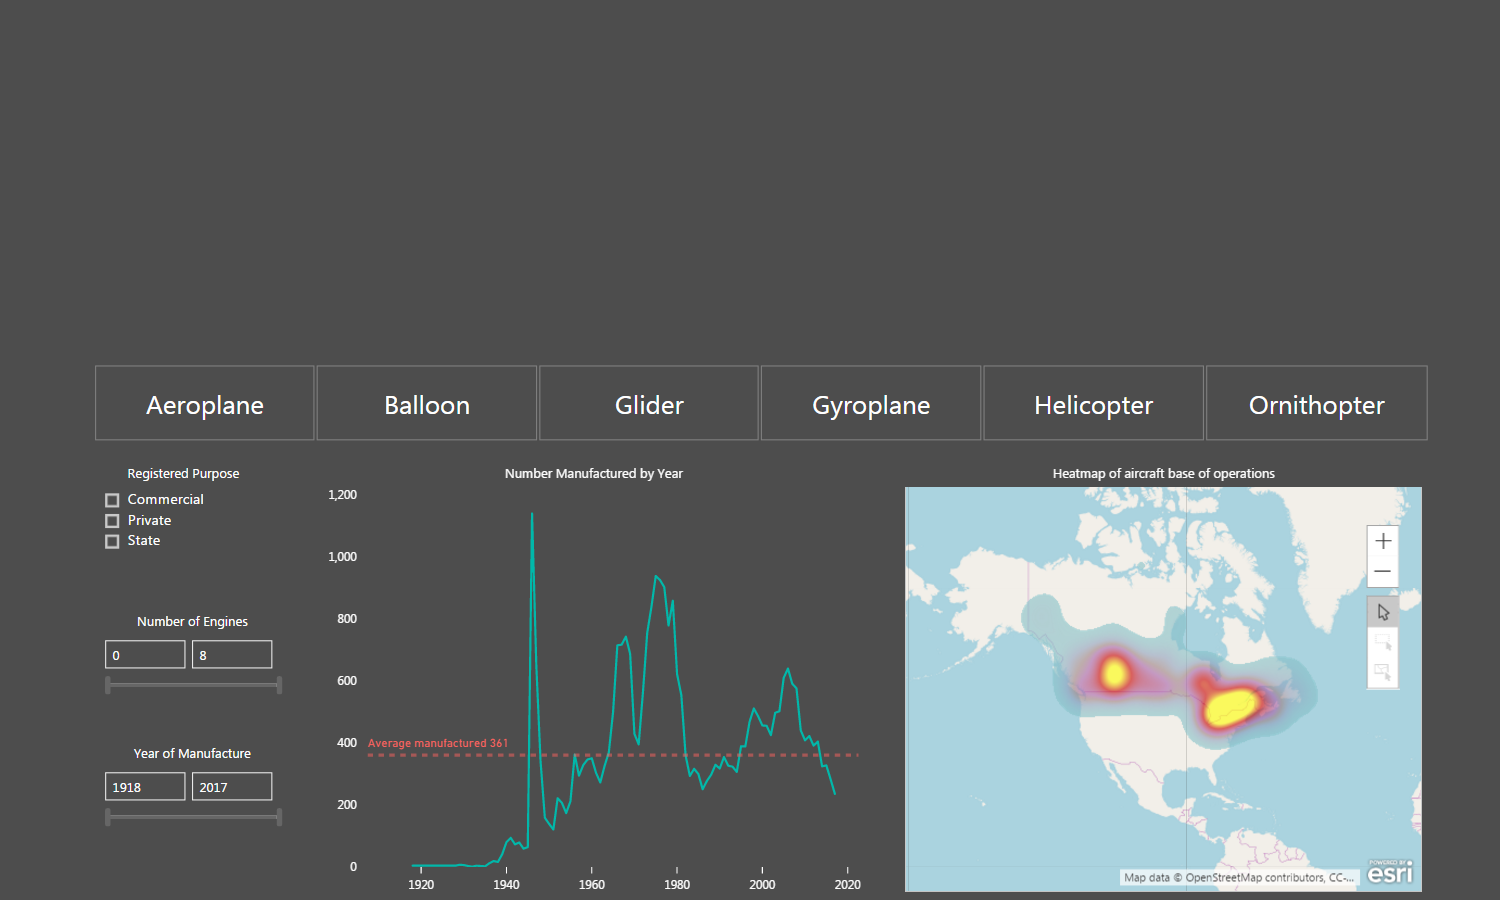
Task: Select the Aeroplane category tile
Action: click(205, 403)
